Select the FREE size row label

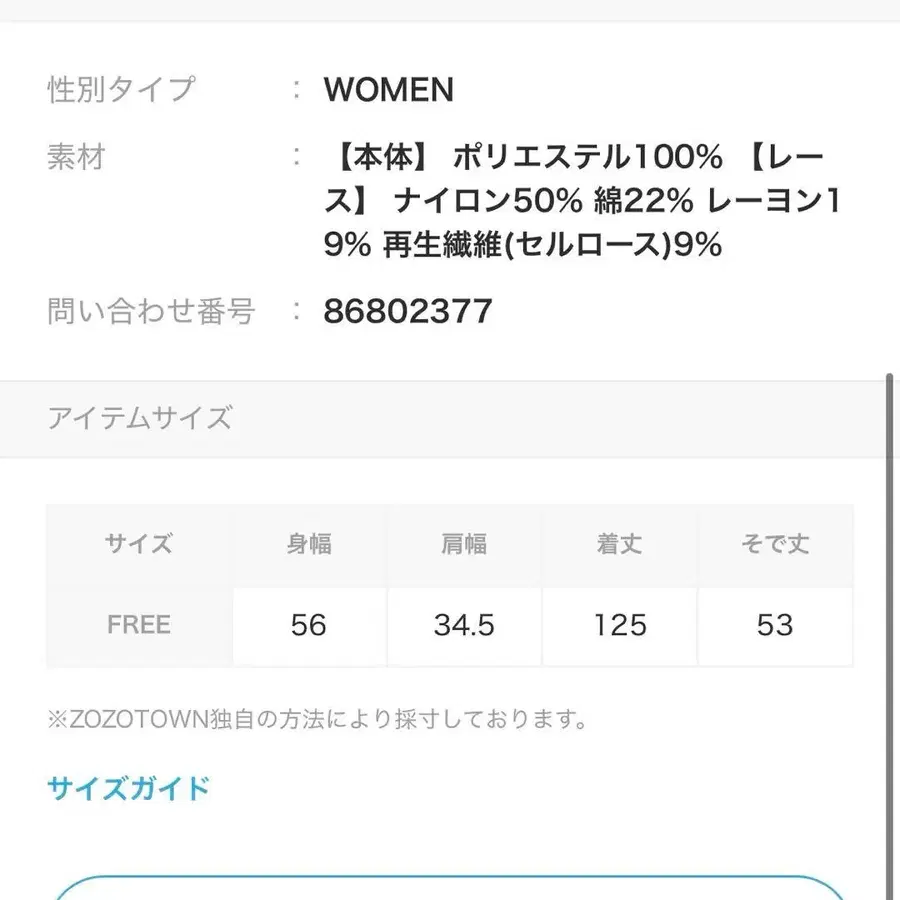(137, 625)
